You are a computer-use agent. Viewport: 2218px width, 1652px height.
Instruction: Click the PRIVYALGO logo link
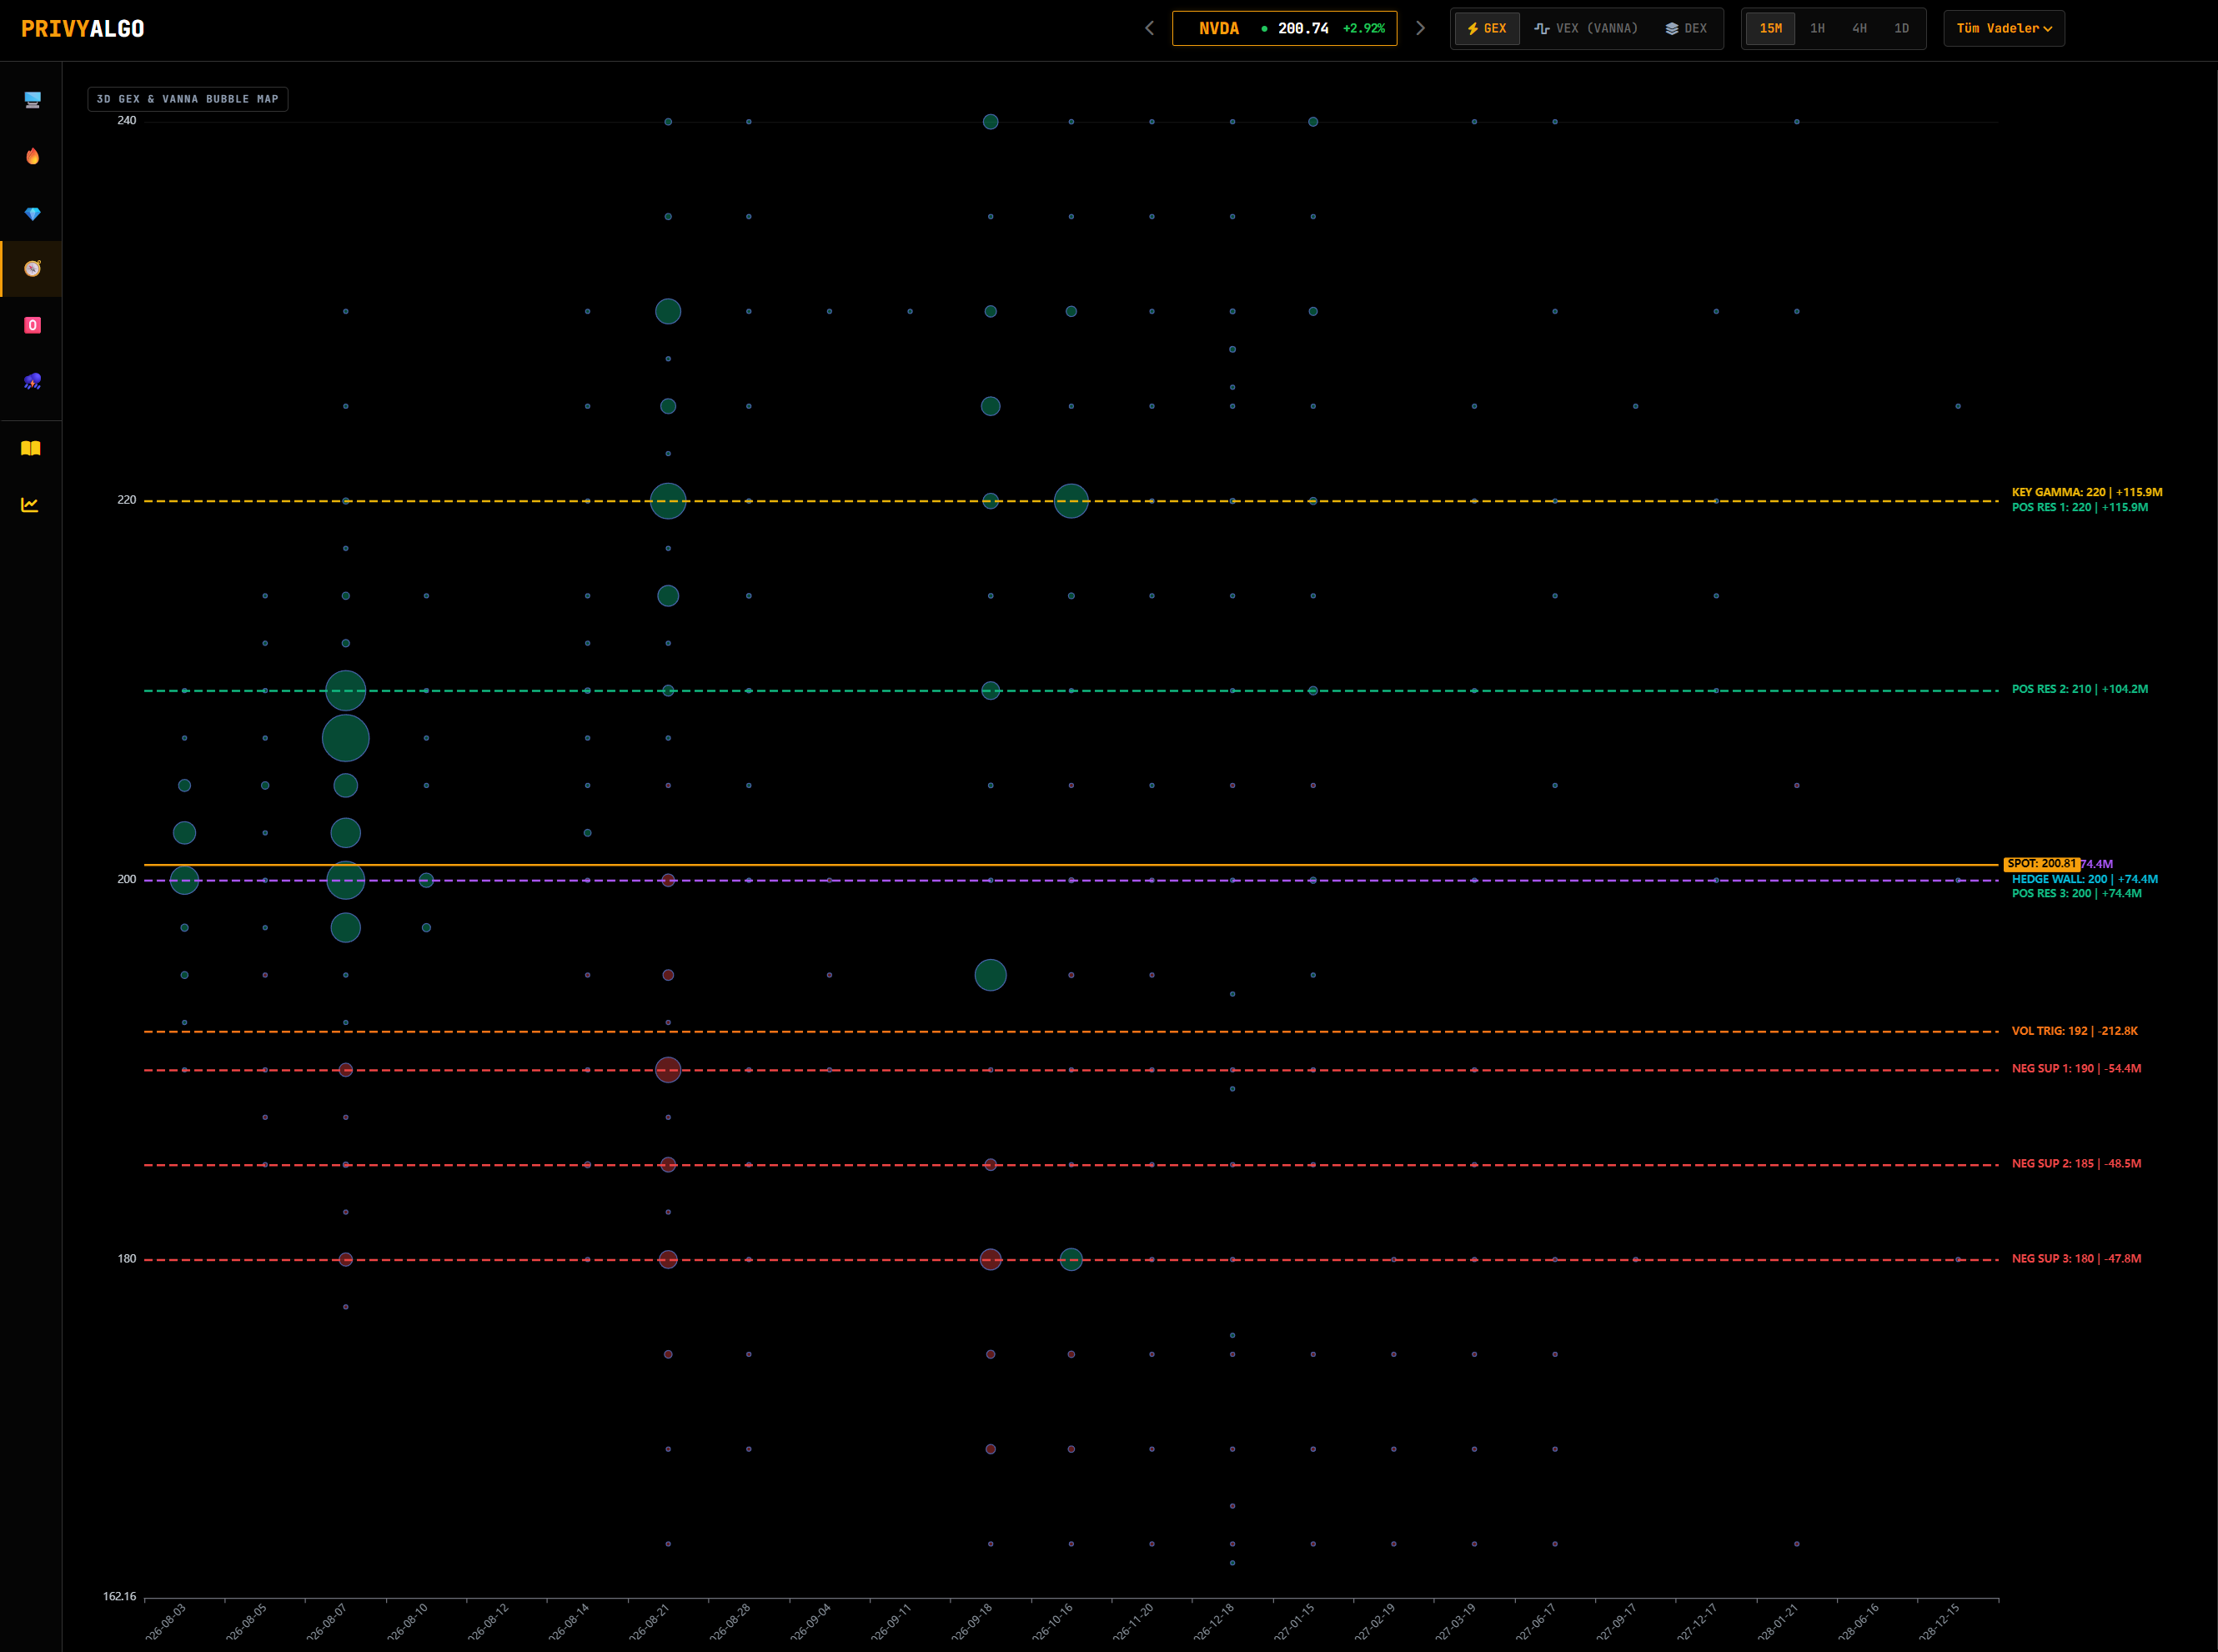[83, 28]
